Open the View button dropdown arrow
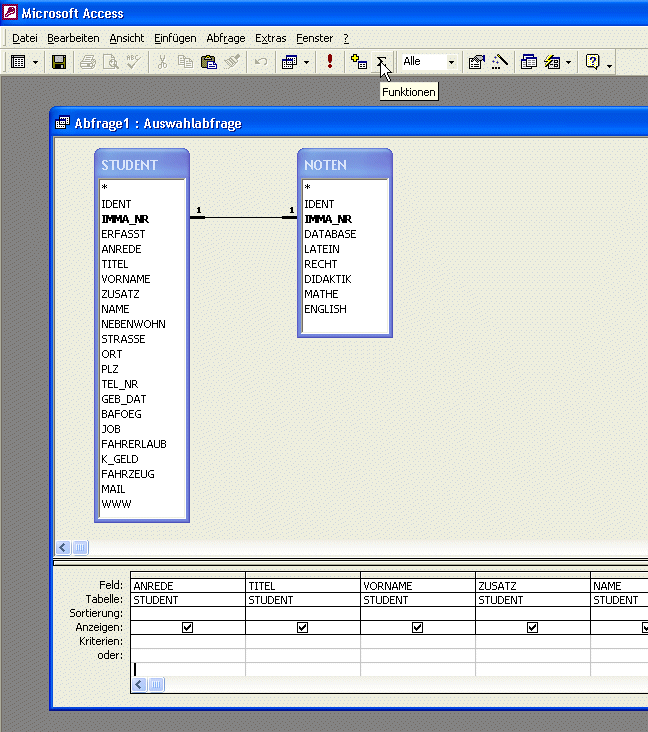 [x=35, y=62]
